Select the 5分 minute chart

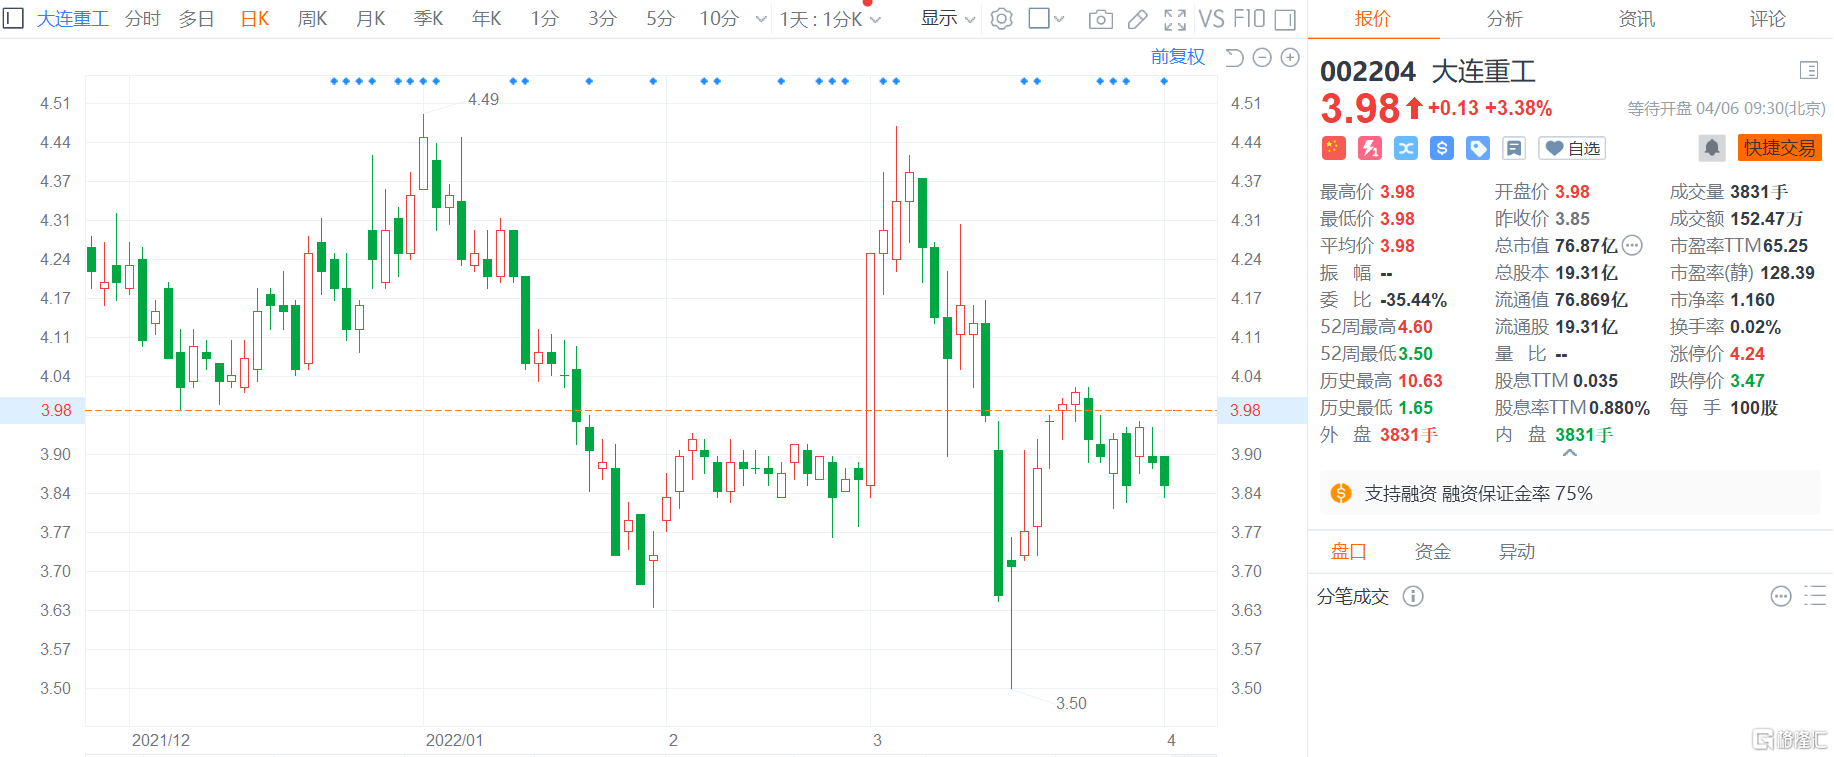click(661, 18)
